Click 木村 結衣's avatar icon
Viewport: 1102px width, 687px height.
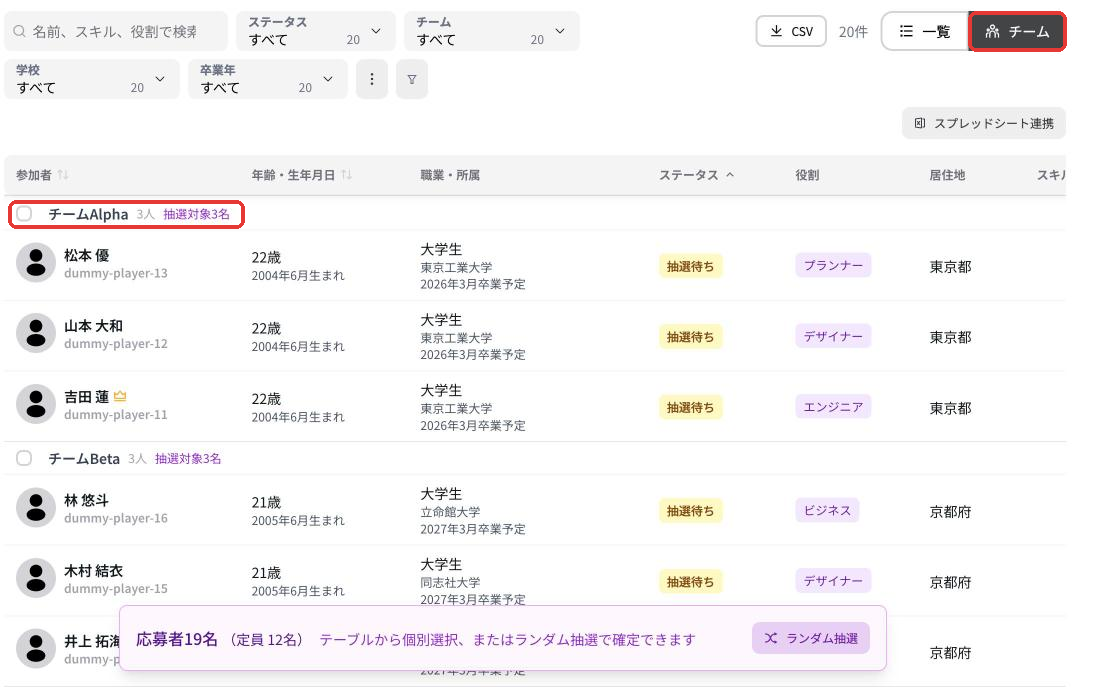click(x=36, y=578)
